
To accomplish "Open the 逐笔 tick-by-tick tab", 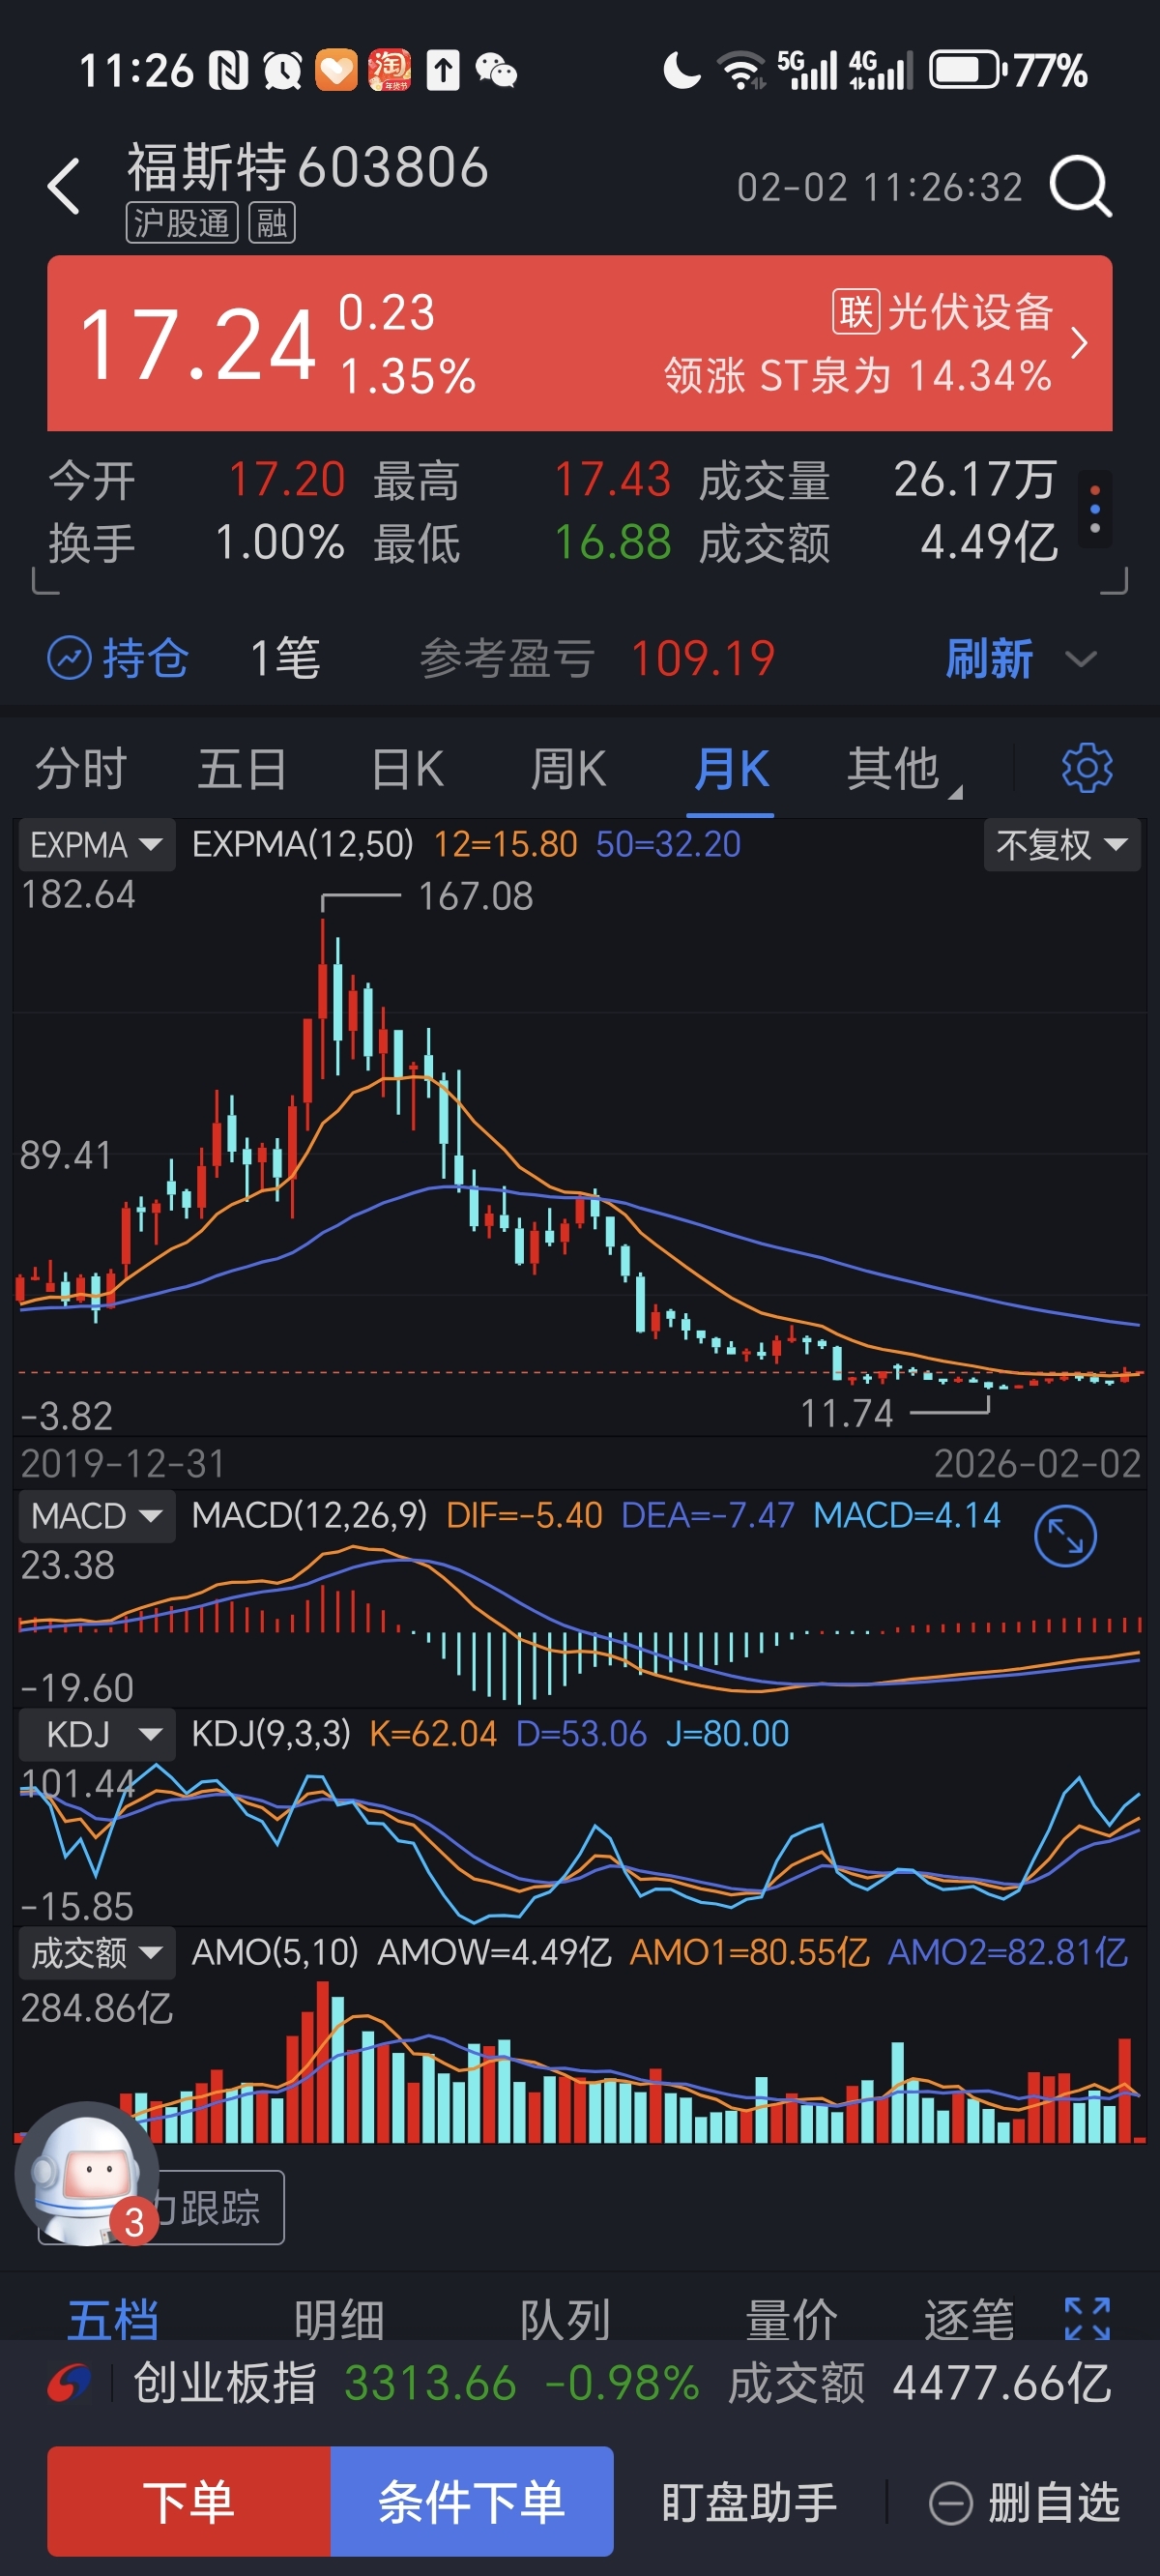I will click(x=969, y=2318).
